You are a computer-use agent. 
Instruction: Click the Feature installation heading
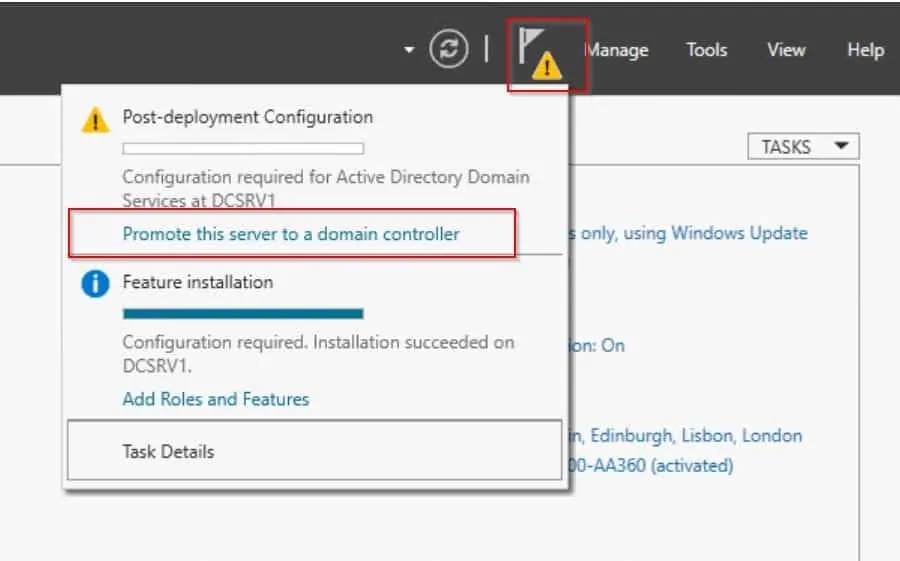tap(198, 282)
